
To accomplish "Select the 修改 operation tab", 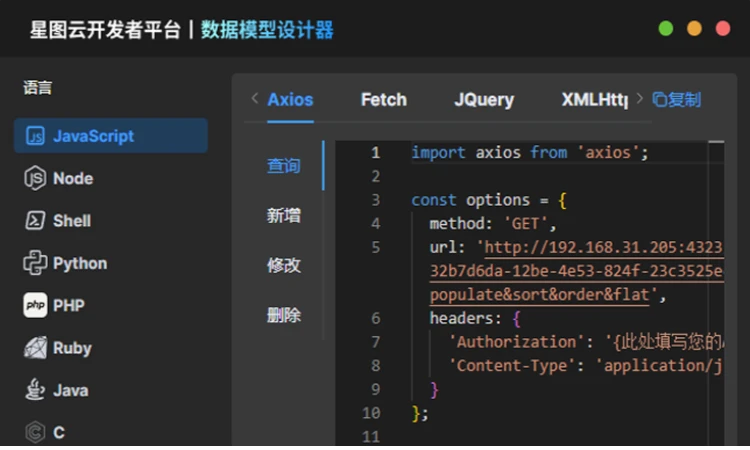I will [283, 266].
